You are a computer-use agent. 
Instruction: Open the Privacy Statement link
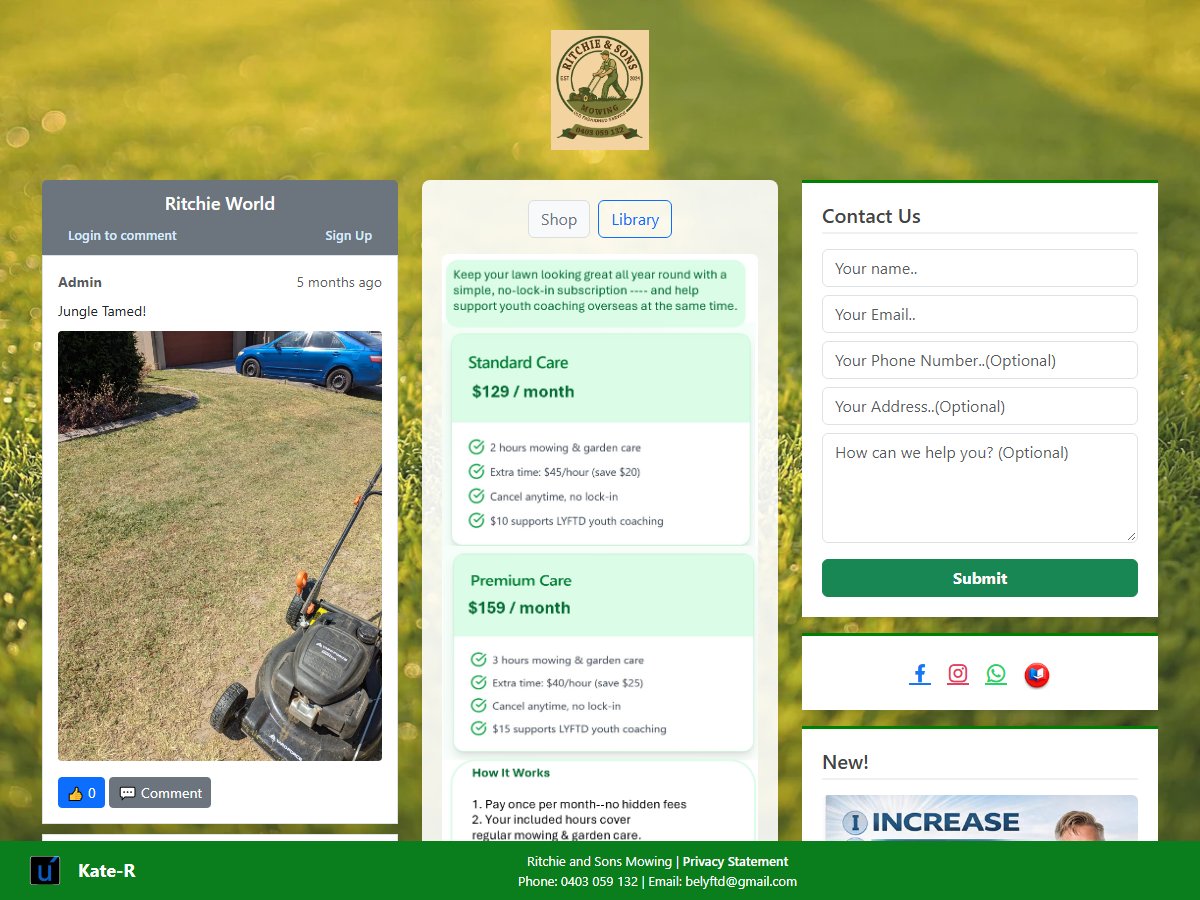pos(735,861)
